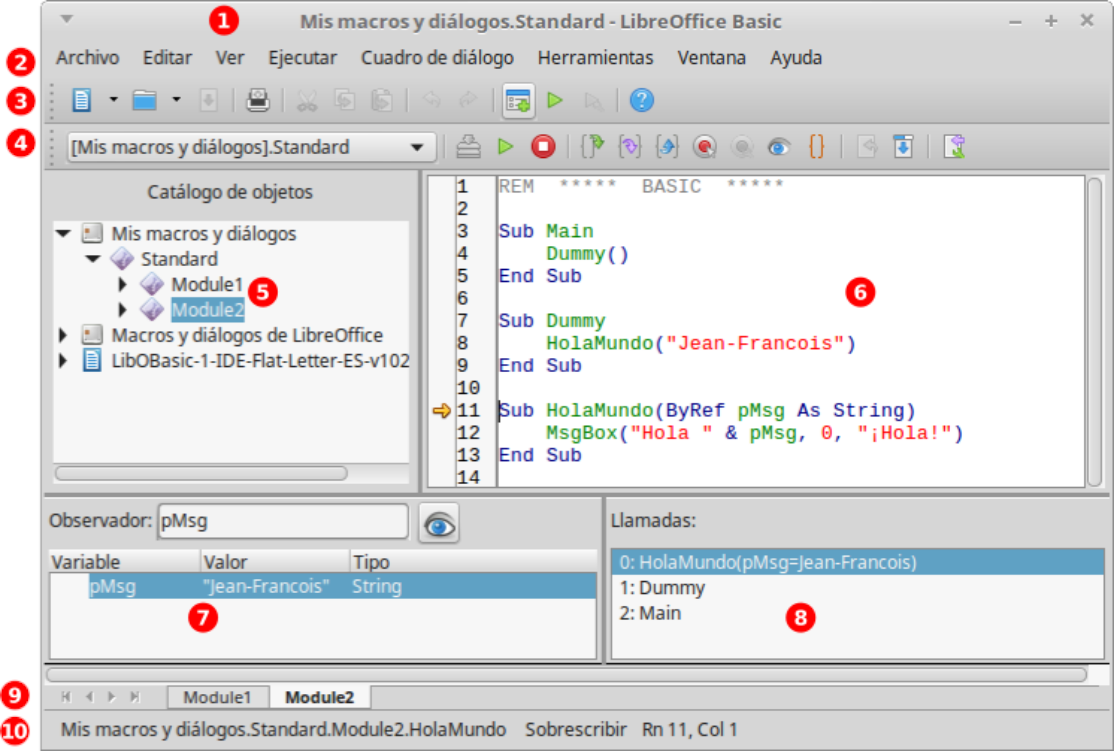Select call stack entry '2: Main'
Screen dimensions: 1114x751
[x=858, y=613]
